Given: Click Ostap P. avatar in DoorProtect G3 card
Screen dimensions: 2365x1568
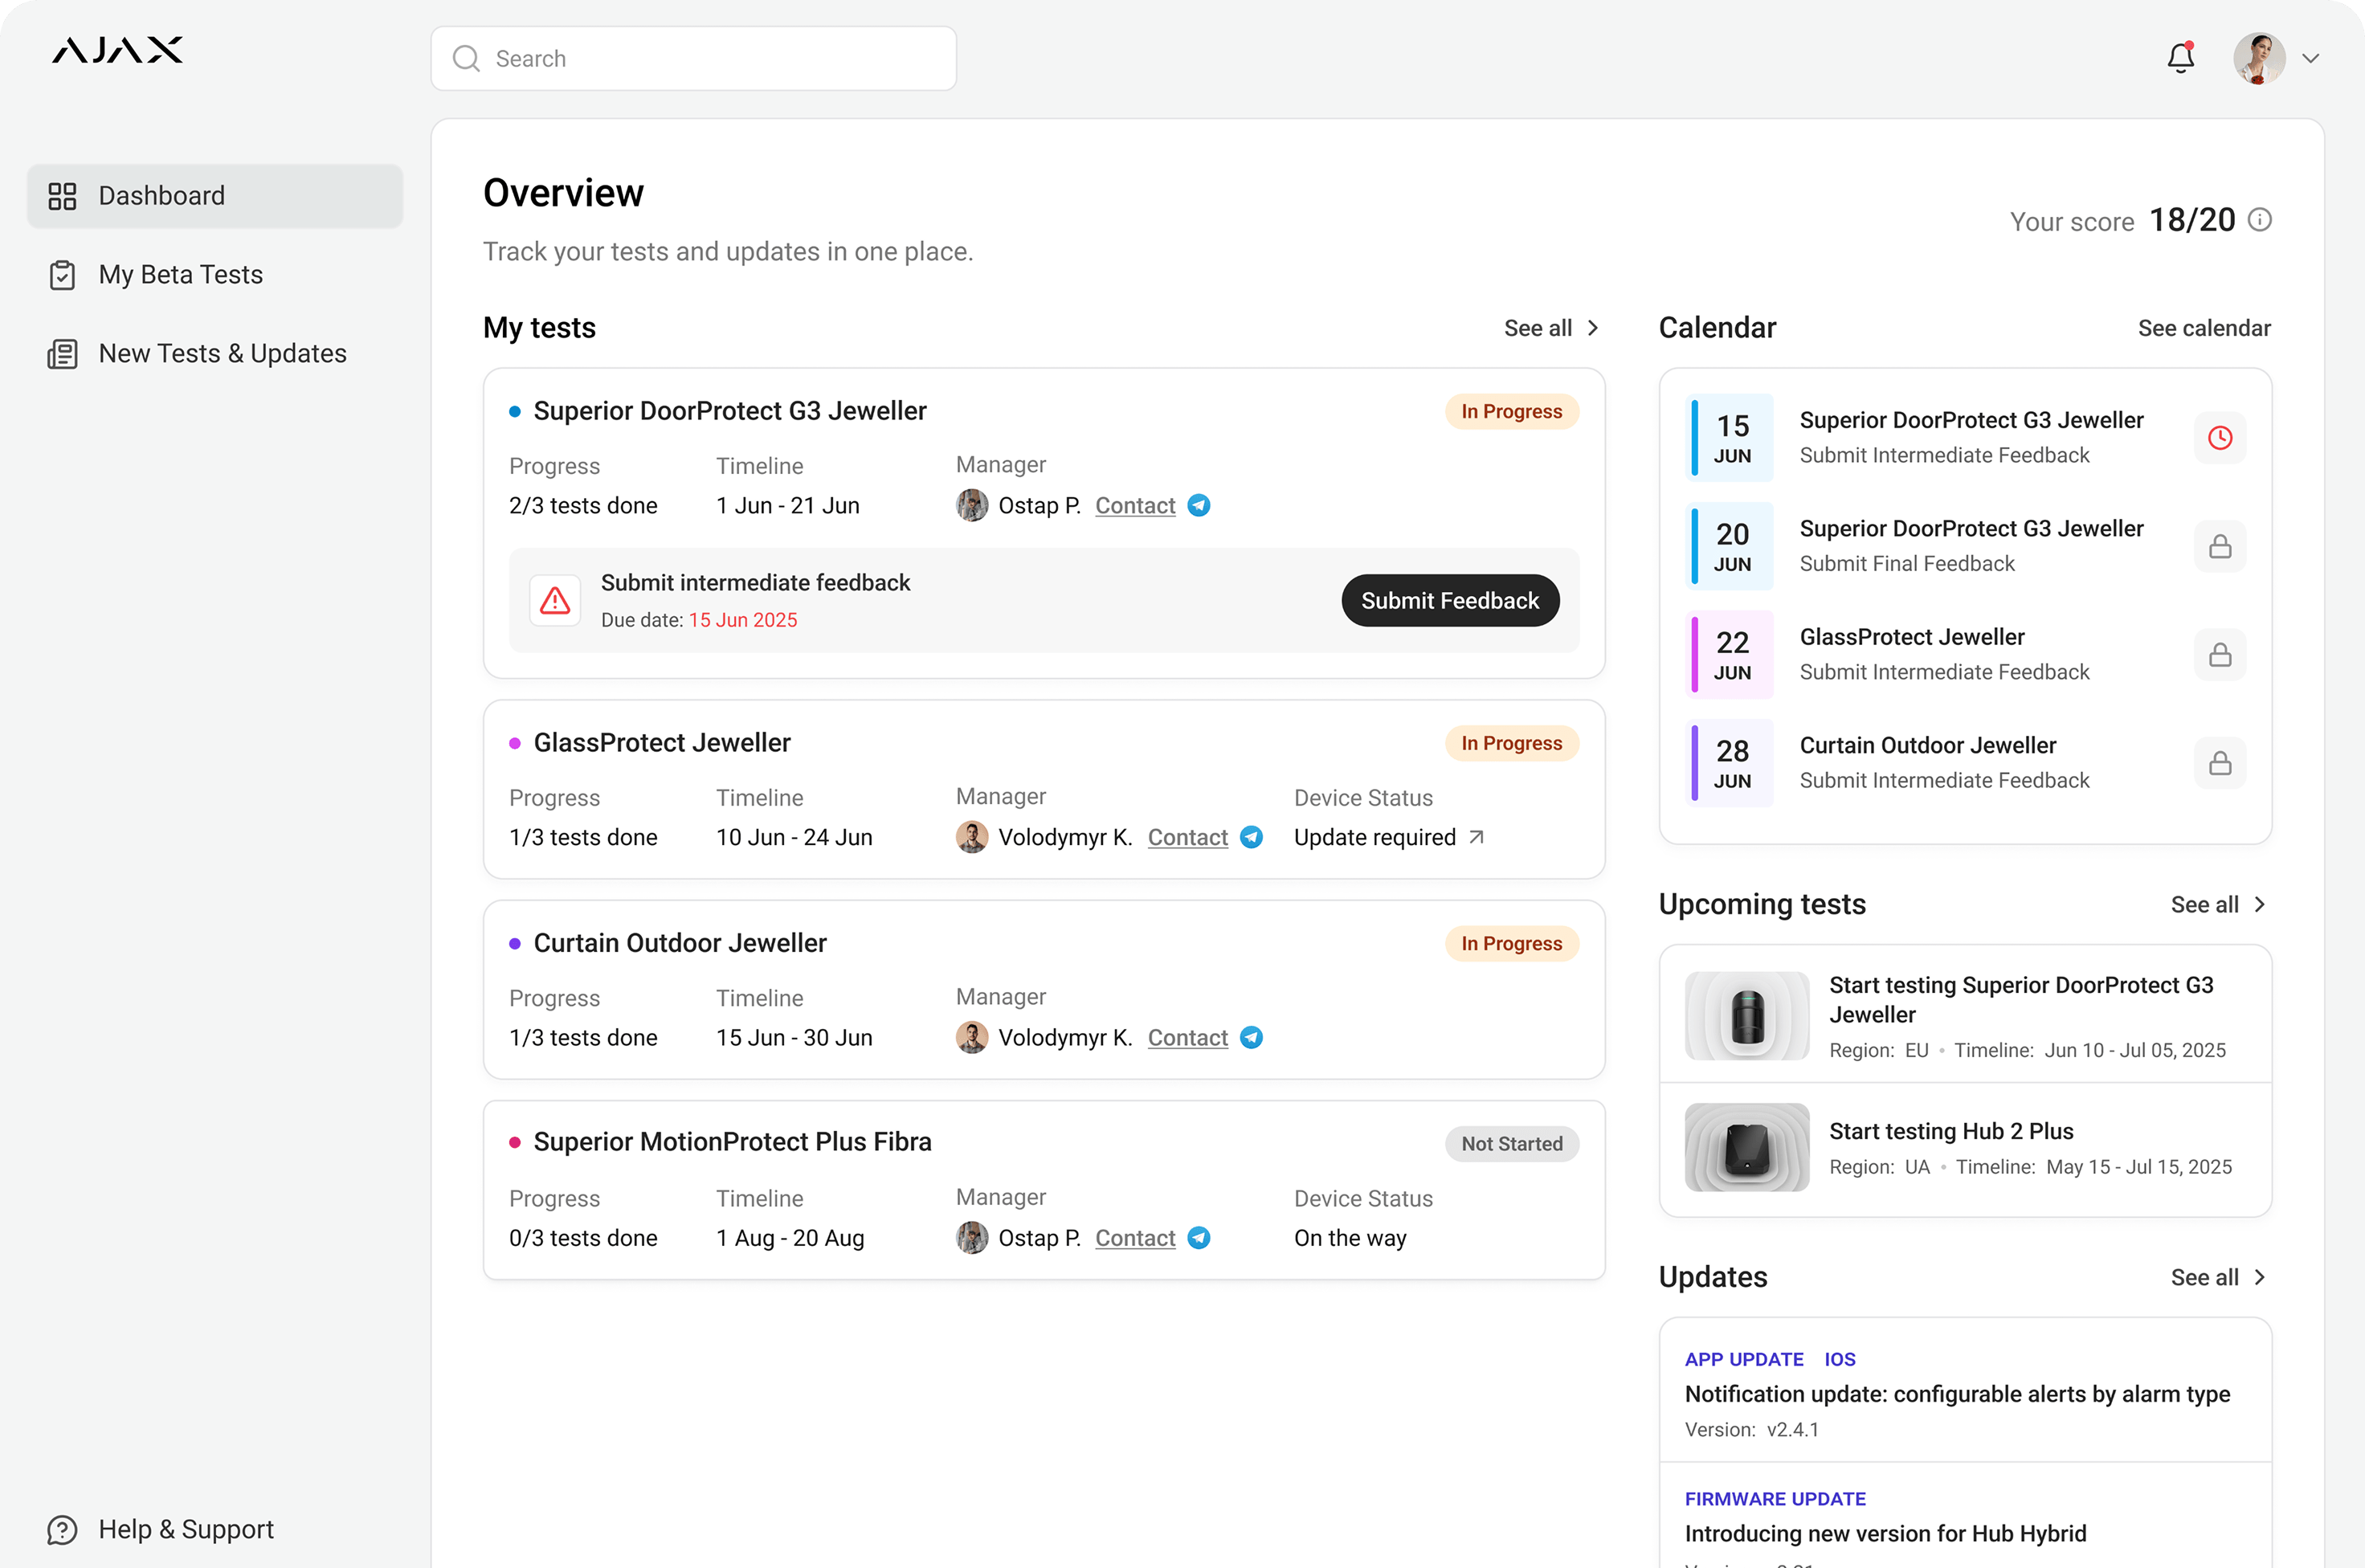Looking at the screenshot, I should click(972, 506).
